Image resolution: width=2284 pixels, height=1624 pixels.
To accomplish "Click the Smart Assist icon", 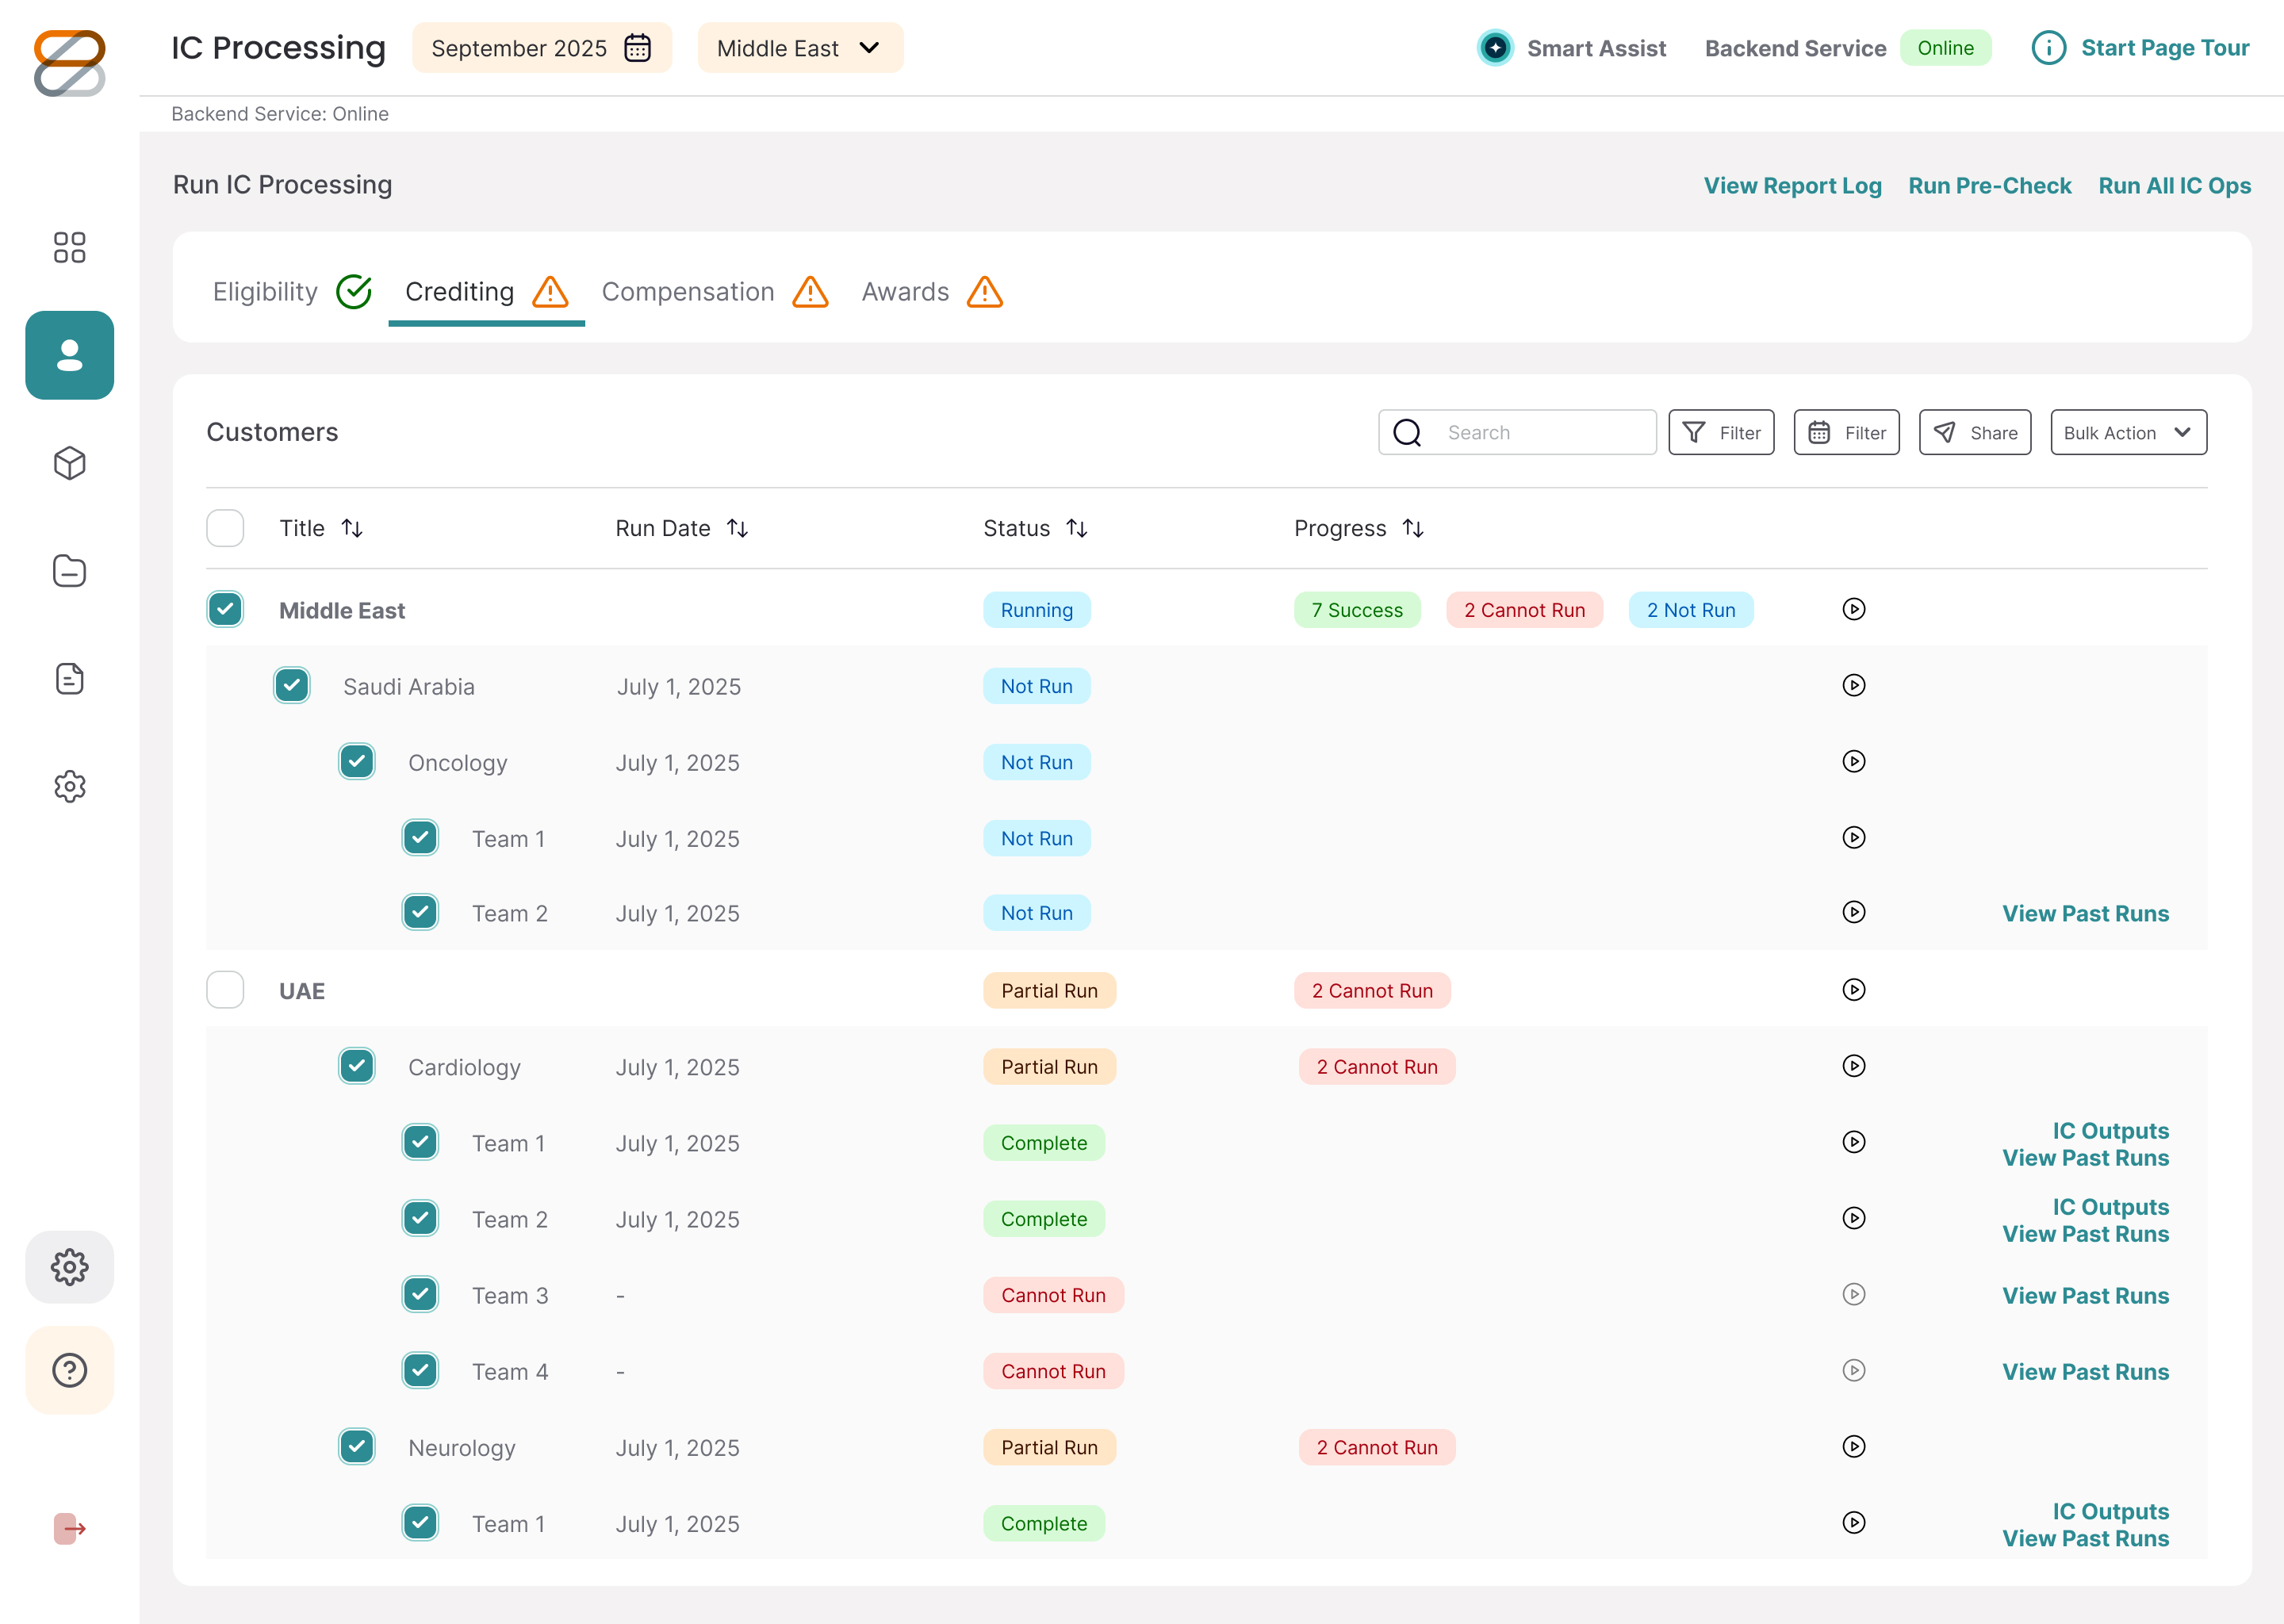I will 1495,48.
